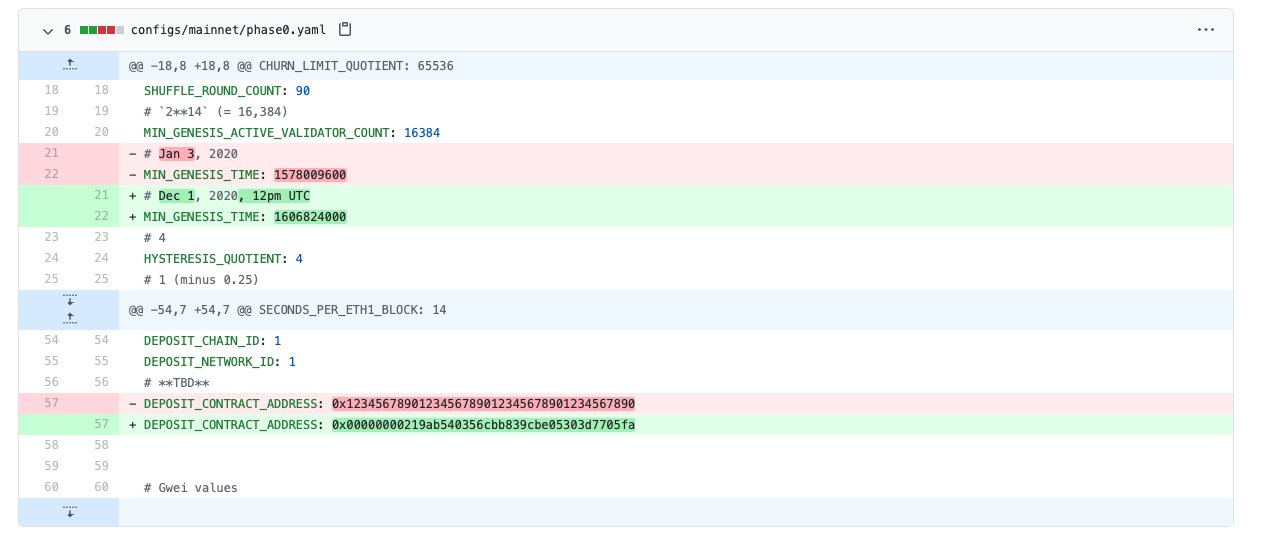Click the new deposit address 0x00000000219ab540...
The height and width of the screenshot is (537, 1279).
coord(483,425)
